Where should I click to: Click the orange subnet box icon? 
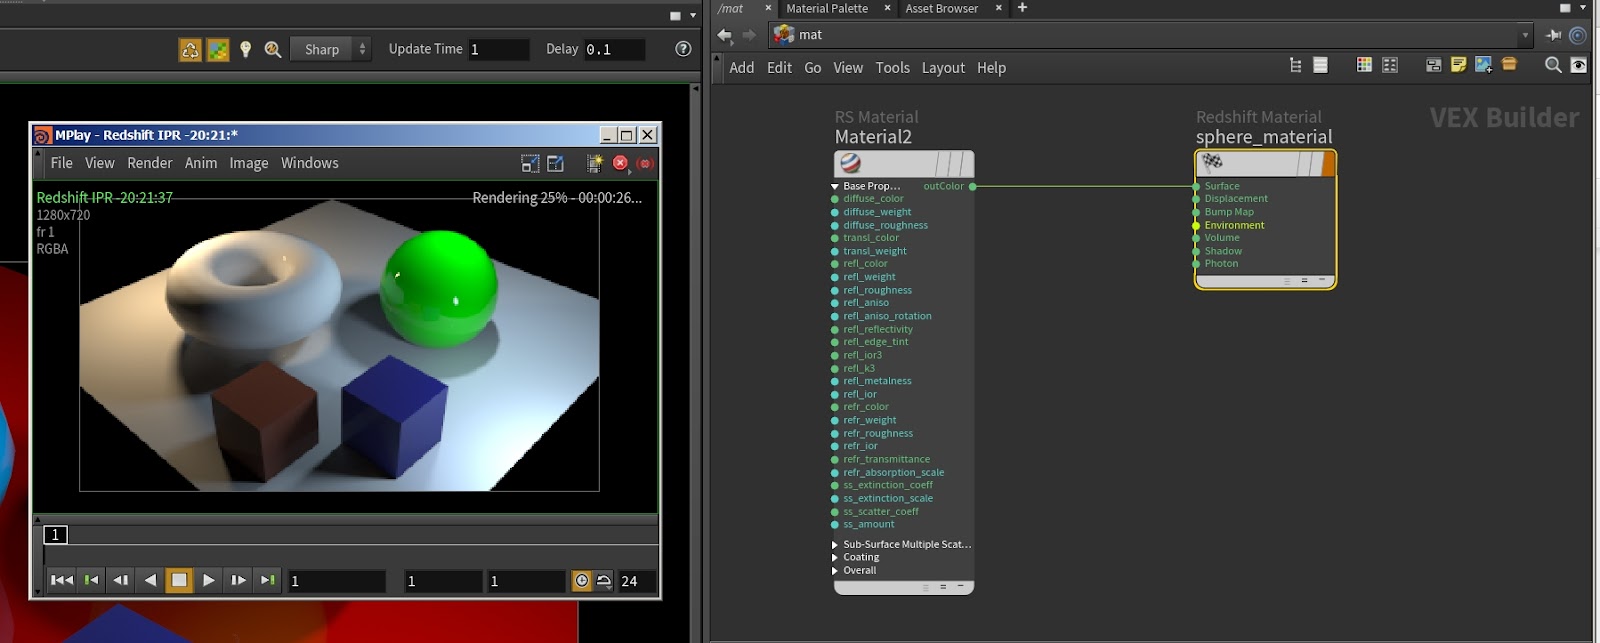[x=1509, y=65]
